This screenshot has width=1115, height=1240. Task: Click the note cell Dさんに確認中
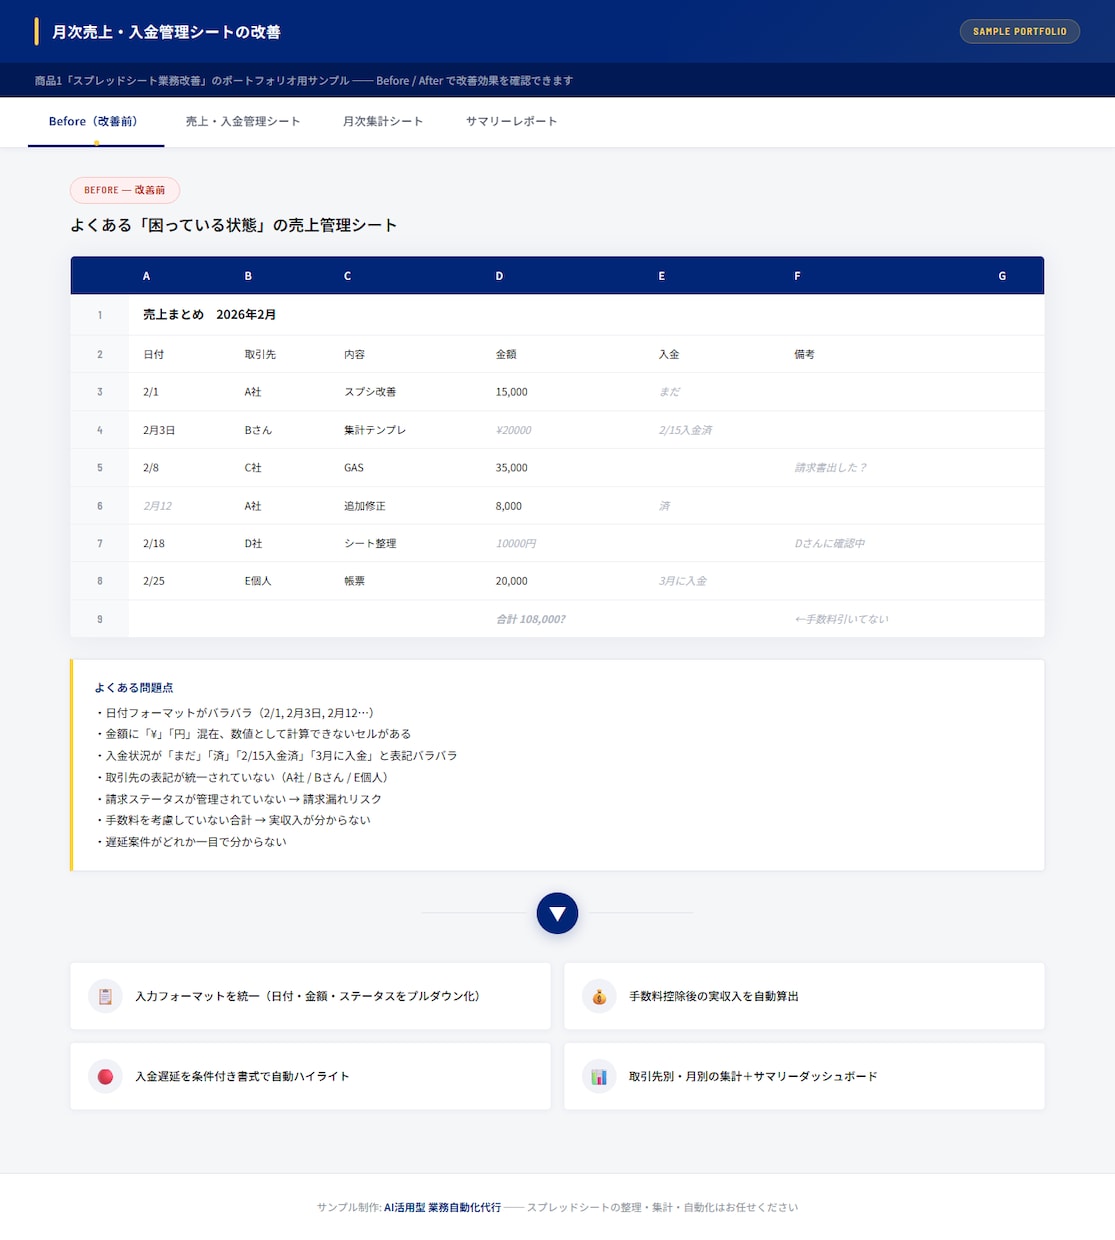coord(830,544)
